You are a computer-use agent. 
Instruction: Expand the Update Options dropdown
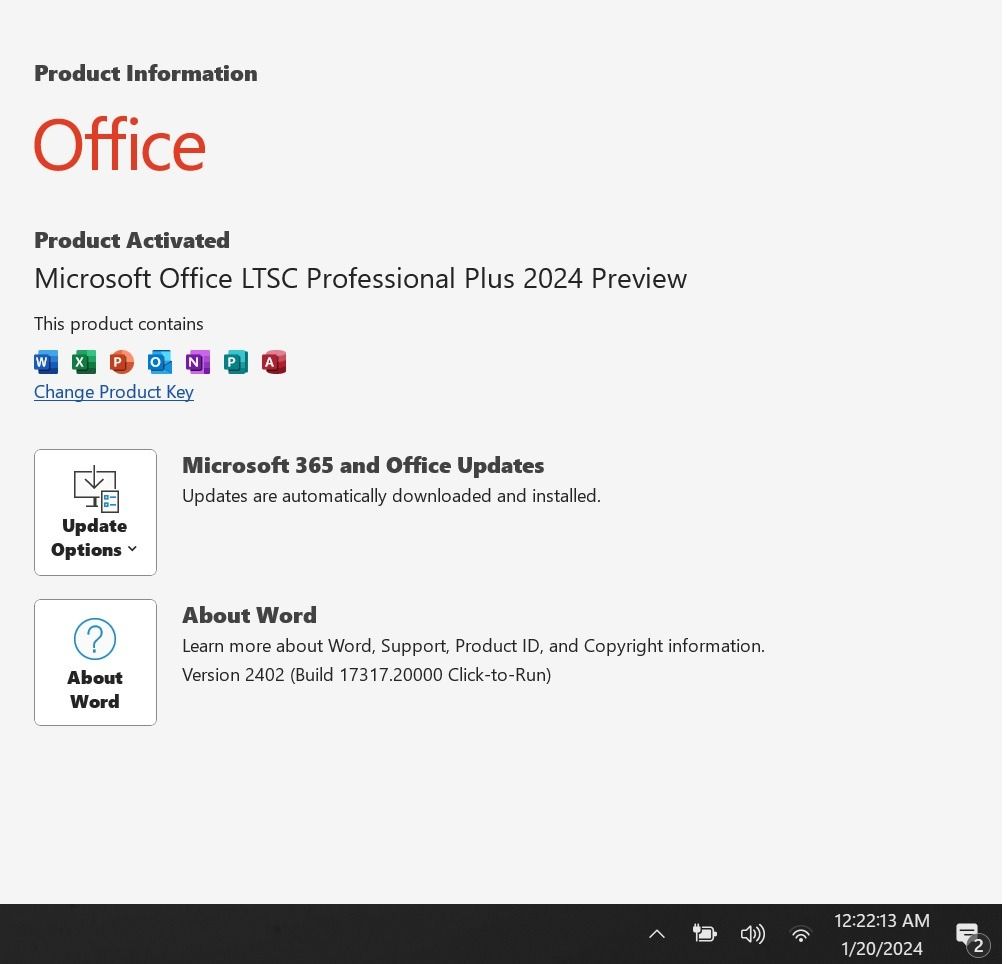(95, 513)
